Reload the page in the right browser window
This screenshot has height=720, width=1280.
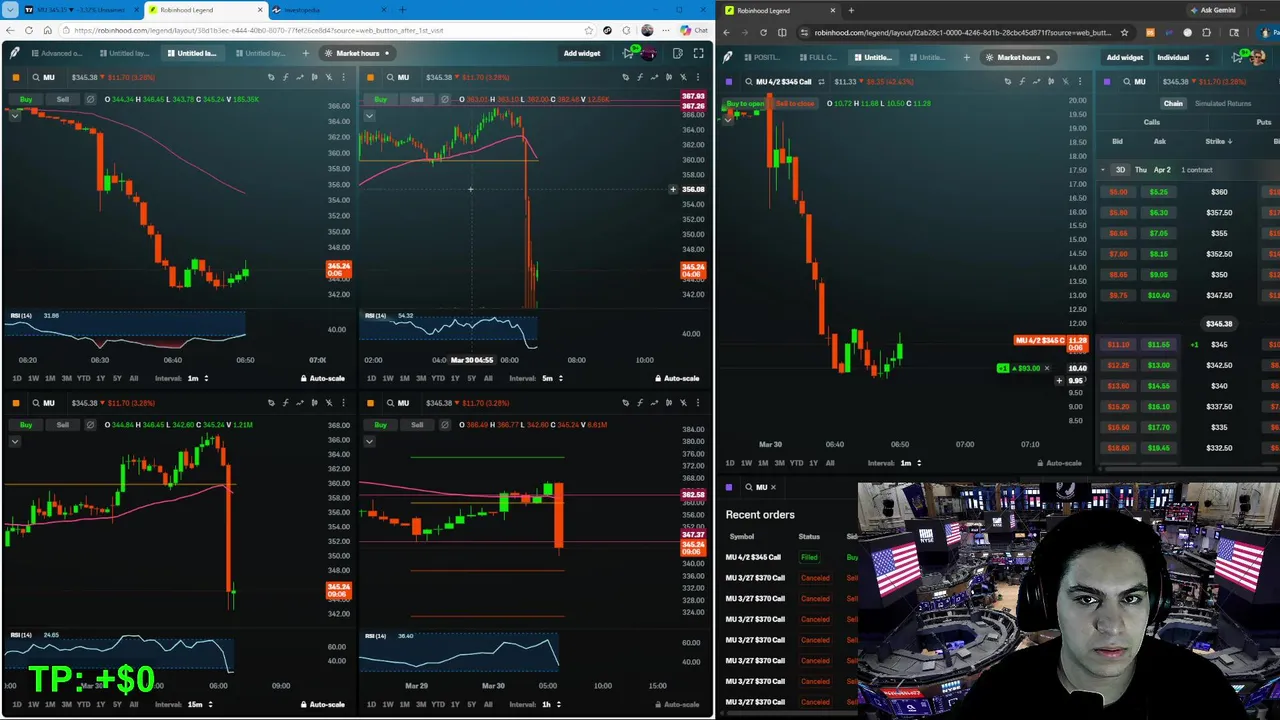click(x=763, y=33)
